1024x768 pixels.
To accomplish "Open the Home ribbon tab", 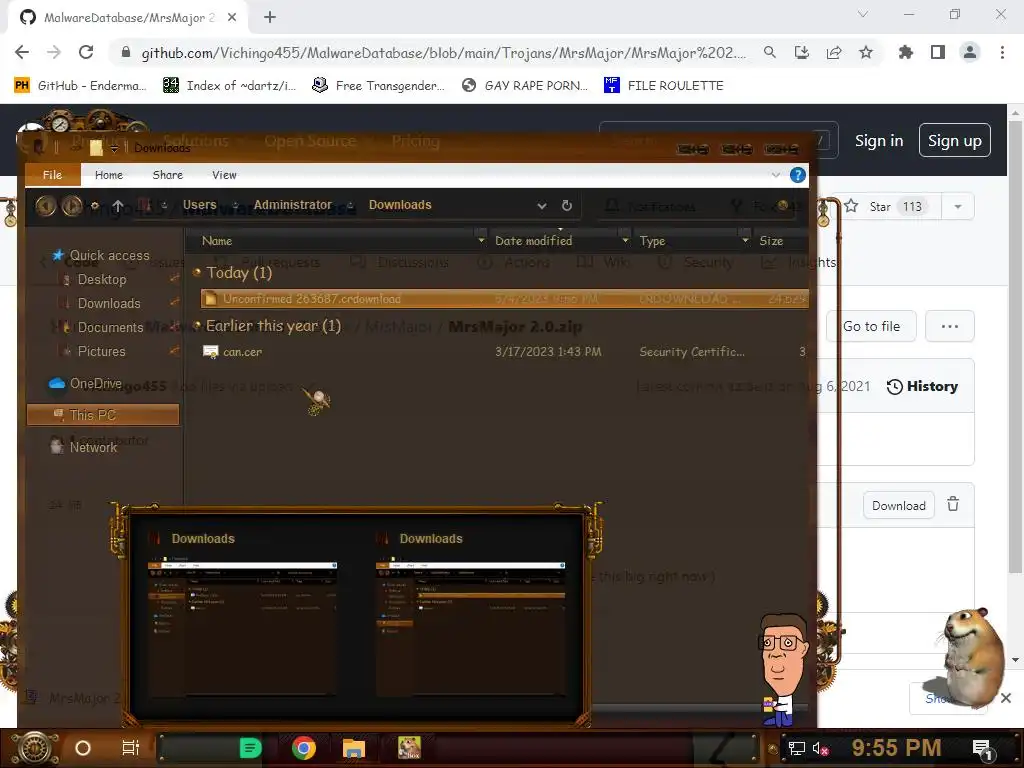I will tap(108, 175).
